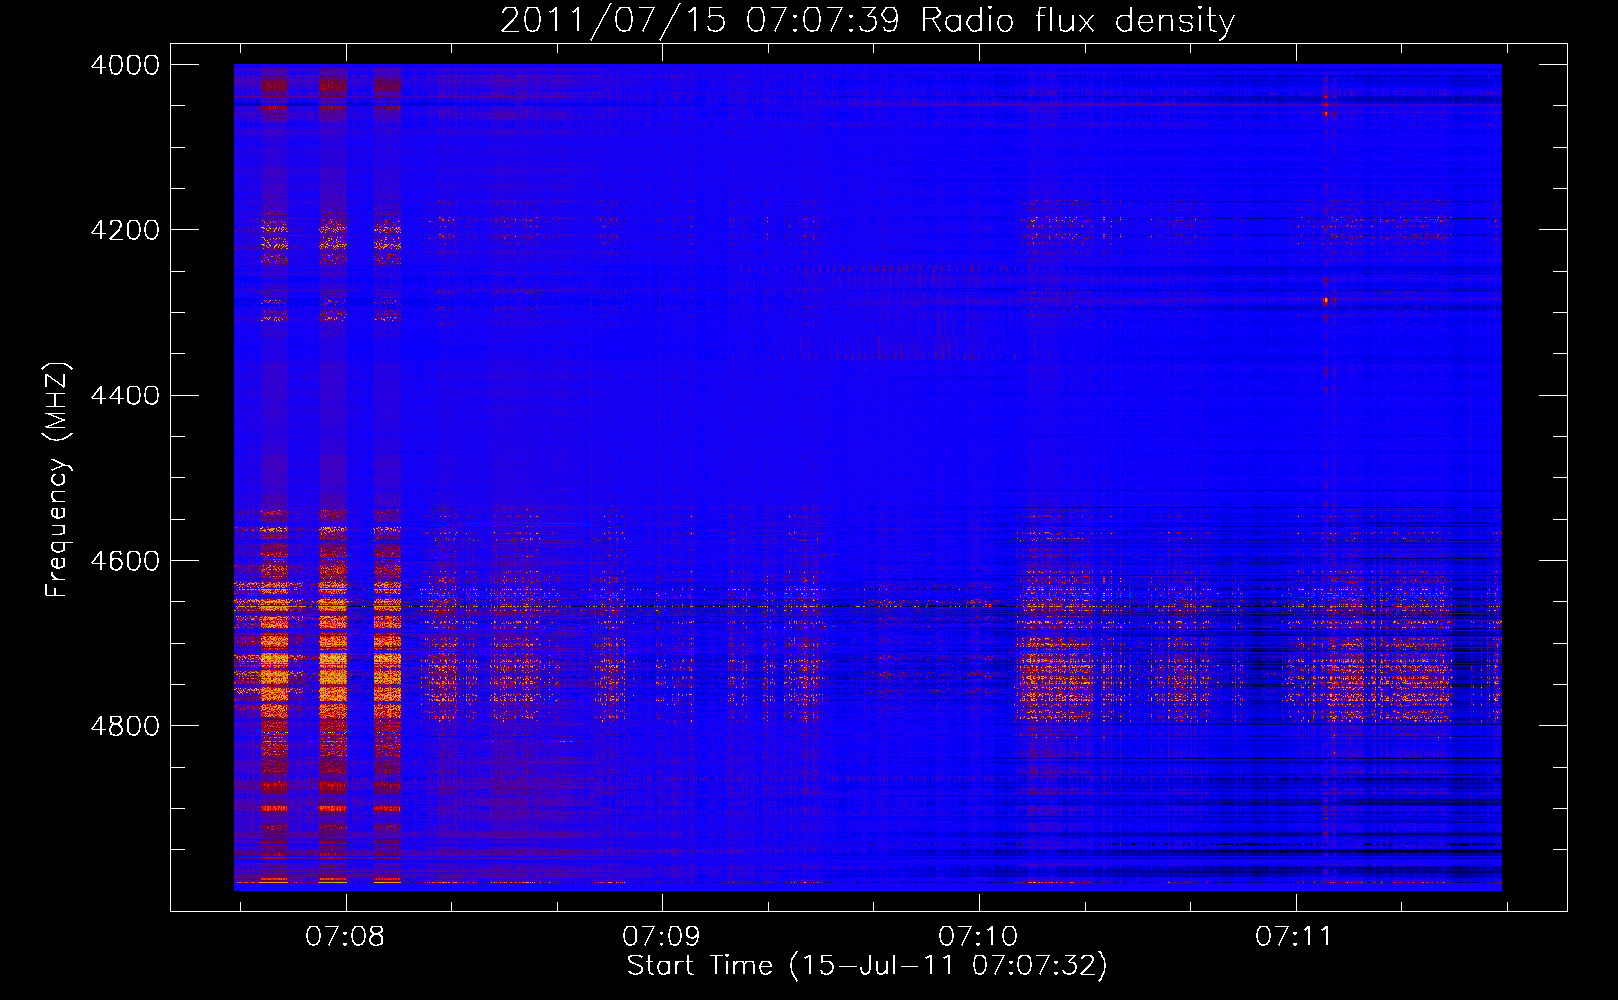Image resolution: width=1618 pixels, height=1000 pixels.
Task: Select the 4400 frequency axis label
Action: click(x=125, y=395)
